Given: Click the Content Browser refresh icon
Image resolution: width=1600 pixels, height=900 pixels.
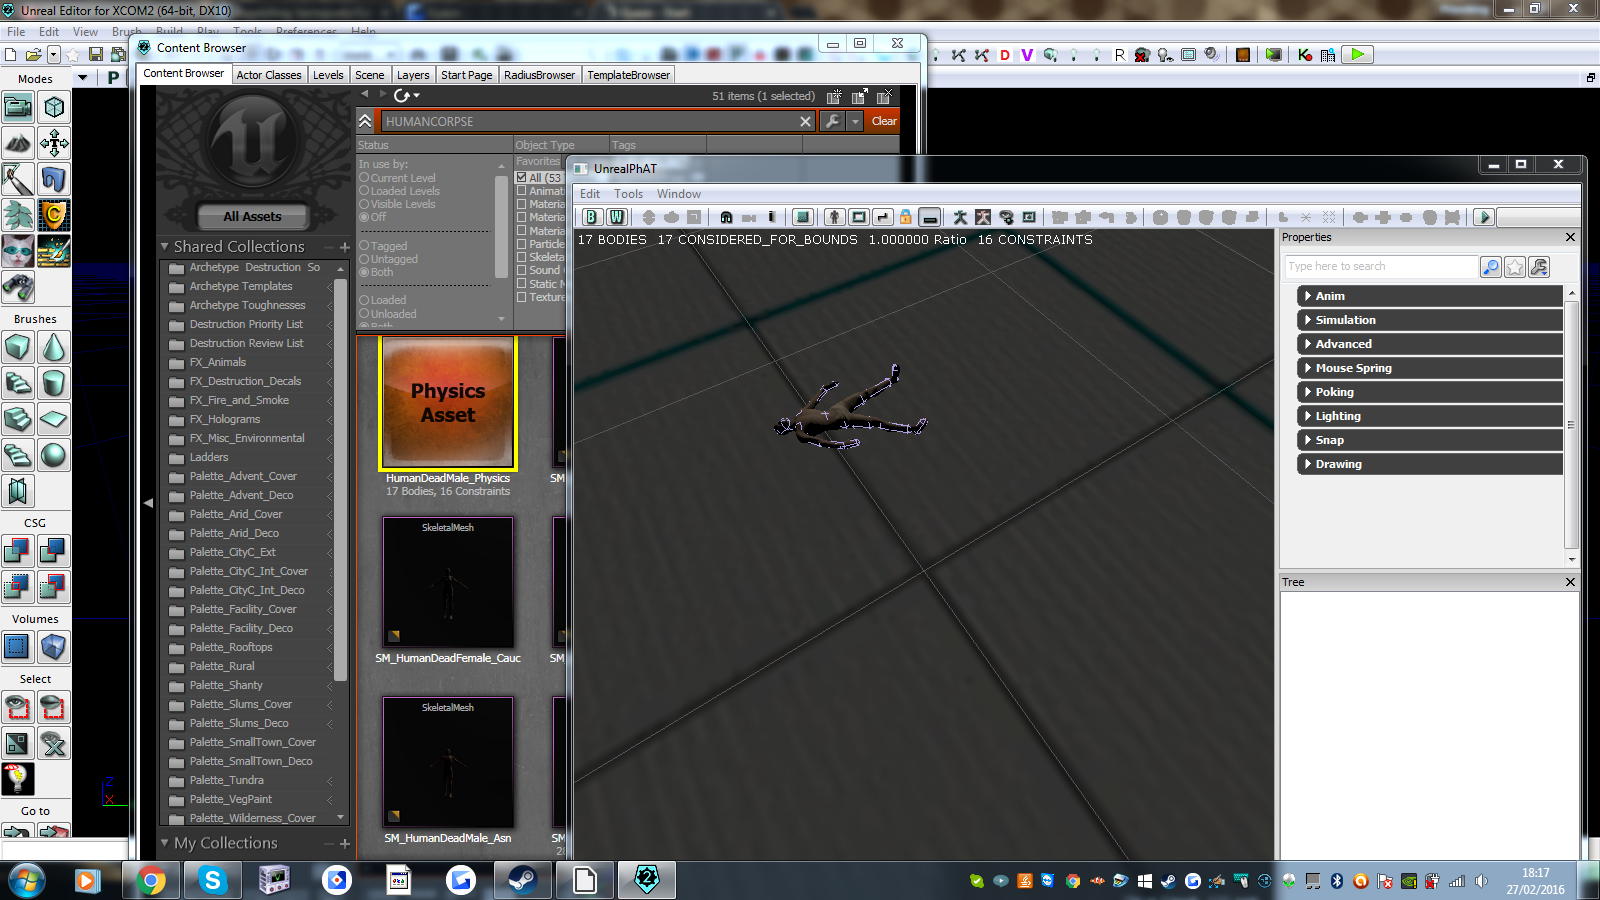Looking at the screenshot, I should click(x=402, y=96).
